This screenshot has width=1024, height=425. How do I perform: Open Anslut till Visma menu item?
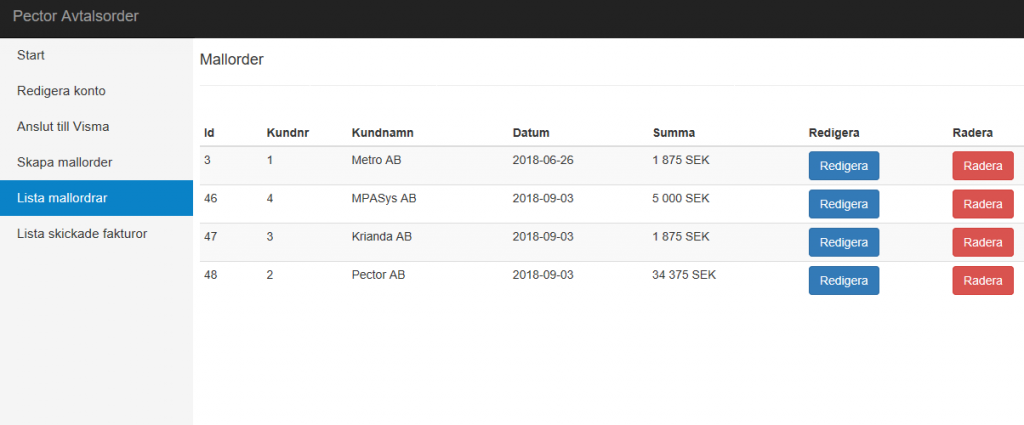point(96,127)
